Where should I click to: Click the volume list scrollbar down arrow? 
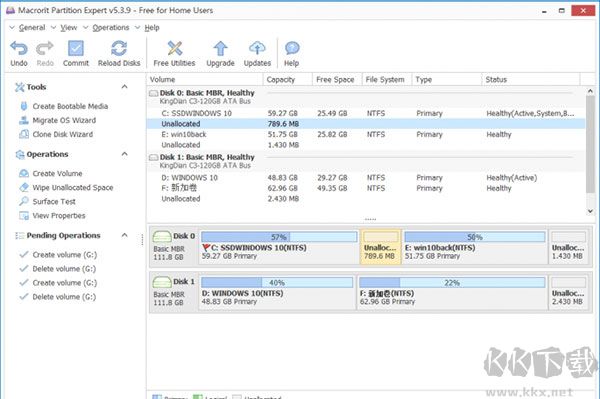pyautogui.click(x=590, y=211)
